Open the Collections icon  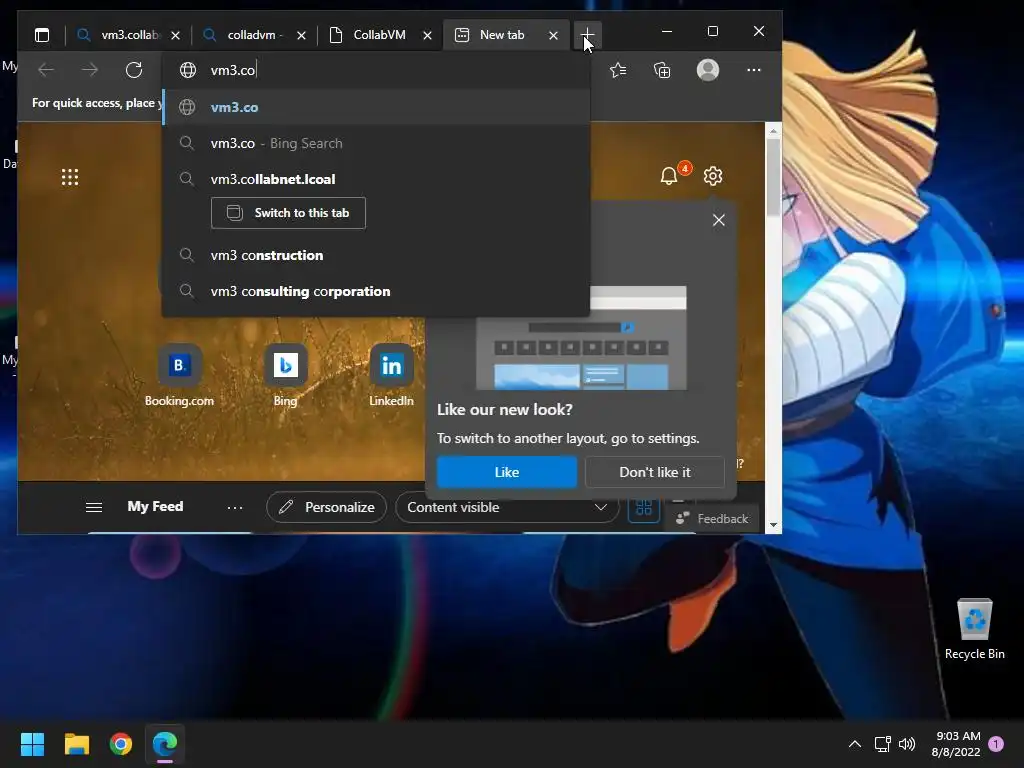[x=662, y=70]
